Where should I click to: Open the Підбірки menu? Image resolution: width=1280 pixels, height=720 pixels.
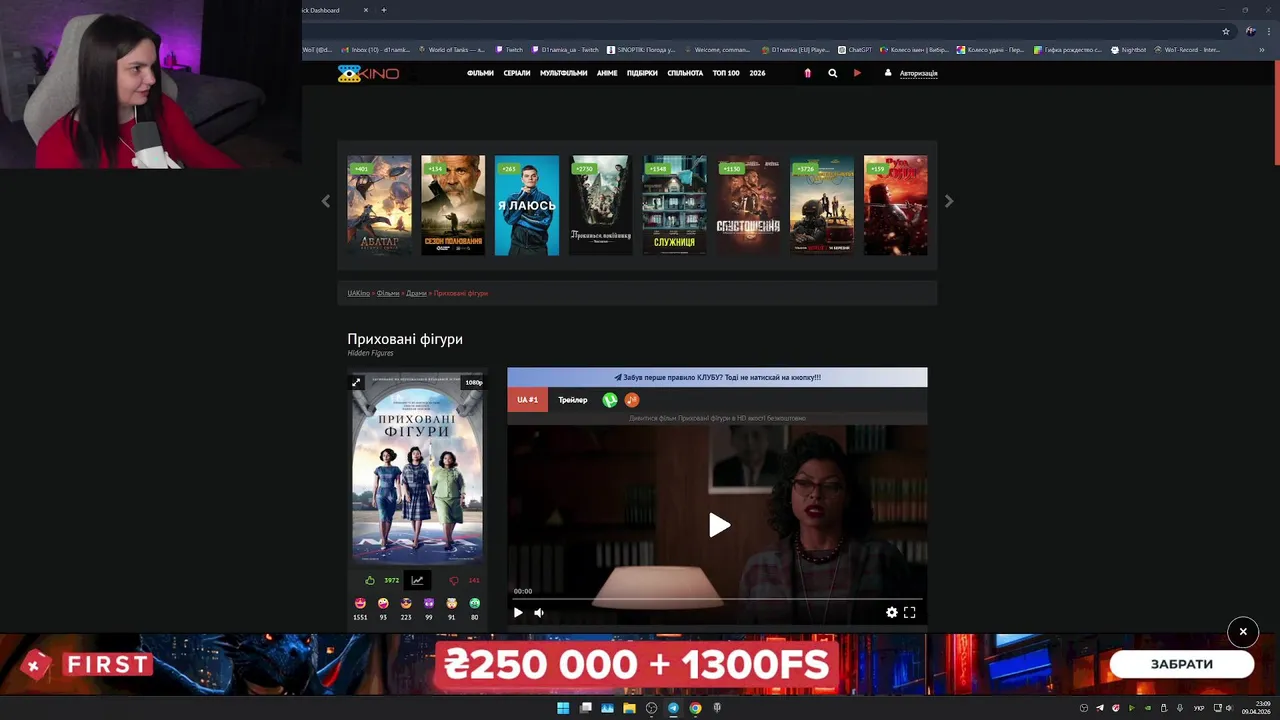[642, 73]
